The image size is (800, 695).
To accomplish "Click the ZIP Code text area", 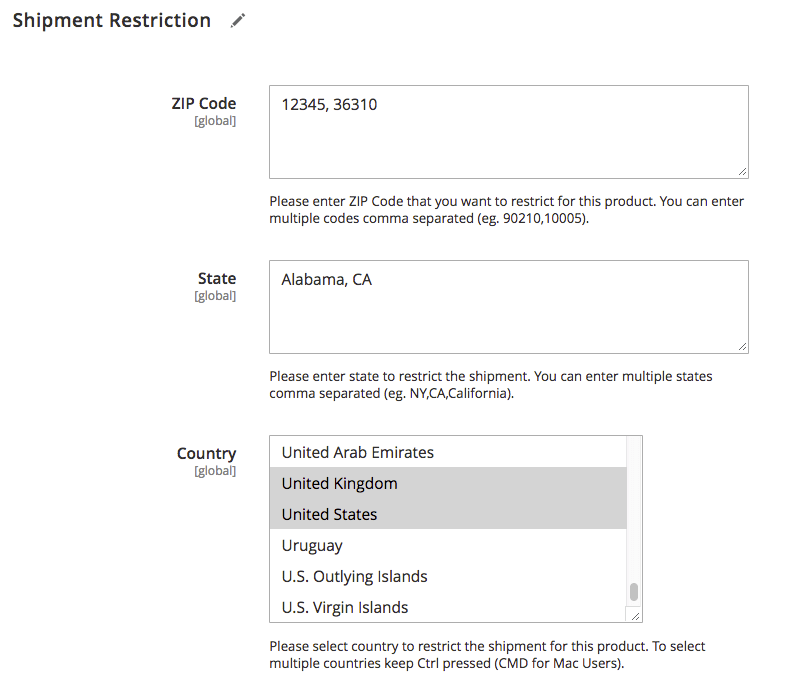I will (x=508, y=131).
